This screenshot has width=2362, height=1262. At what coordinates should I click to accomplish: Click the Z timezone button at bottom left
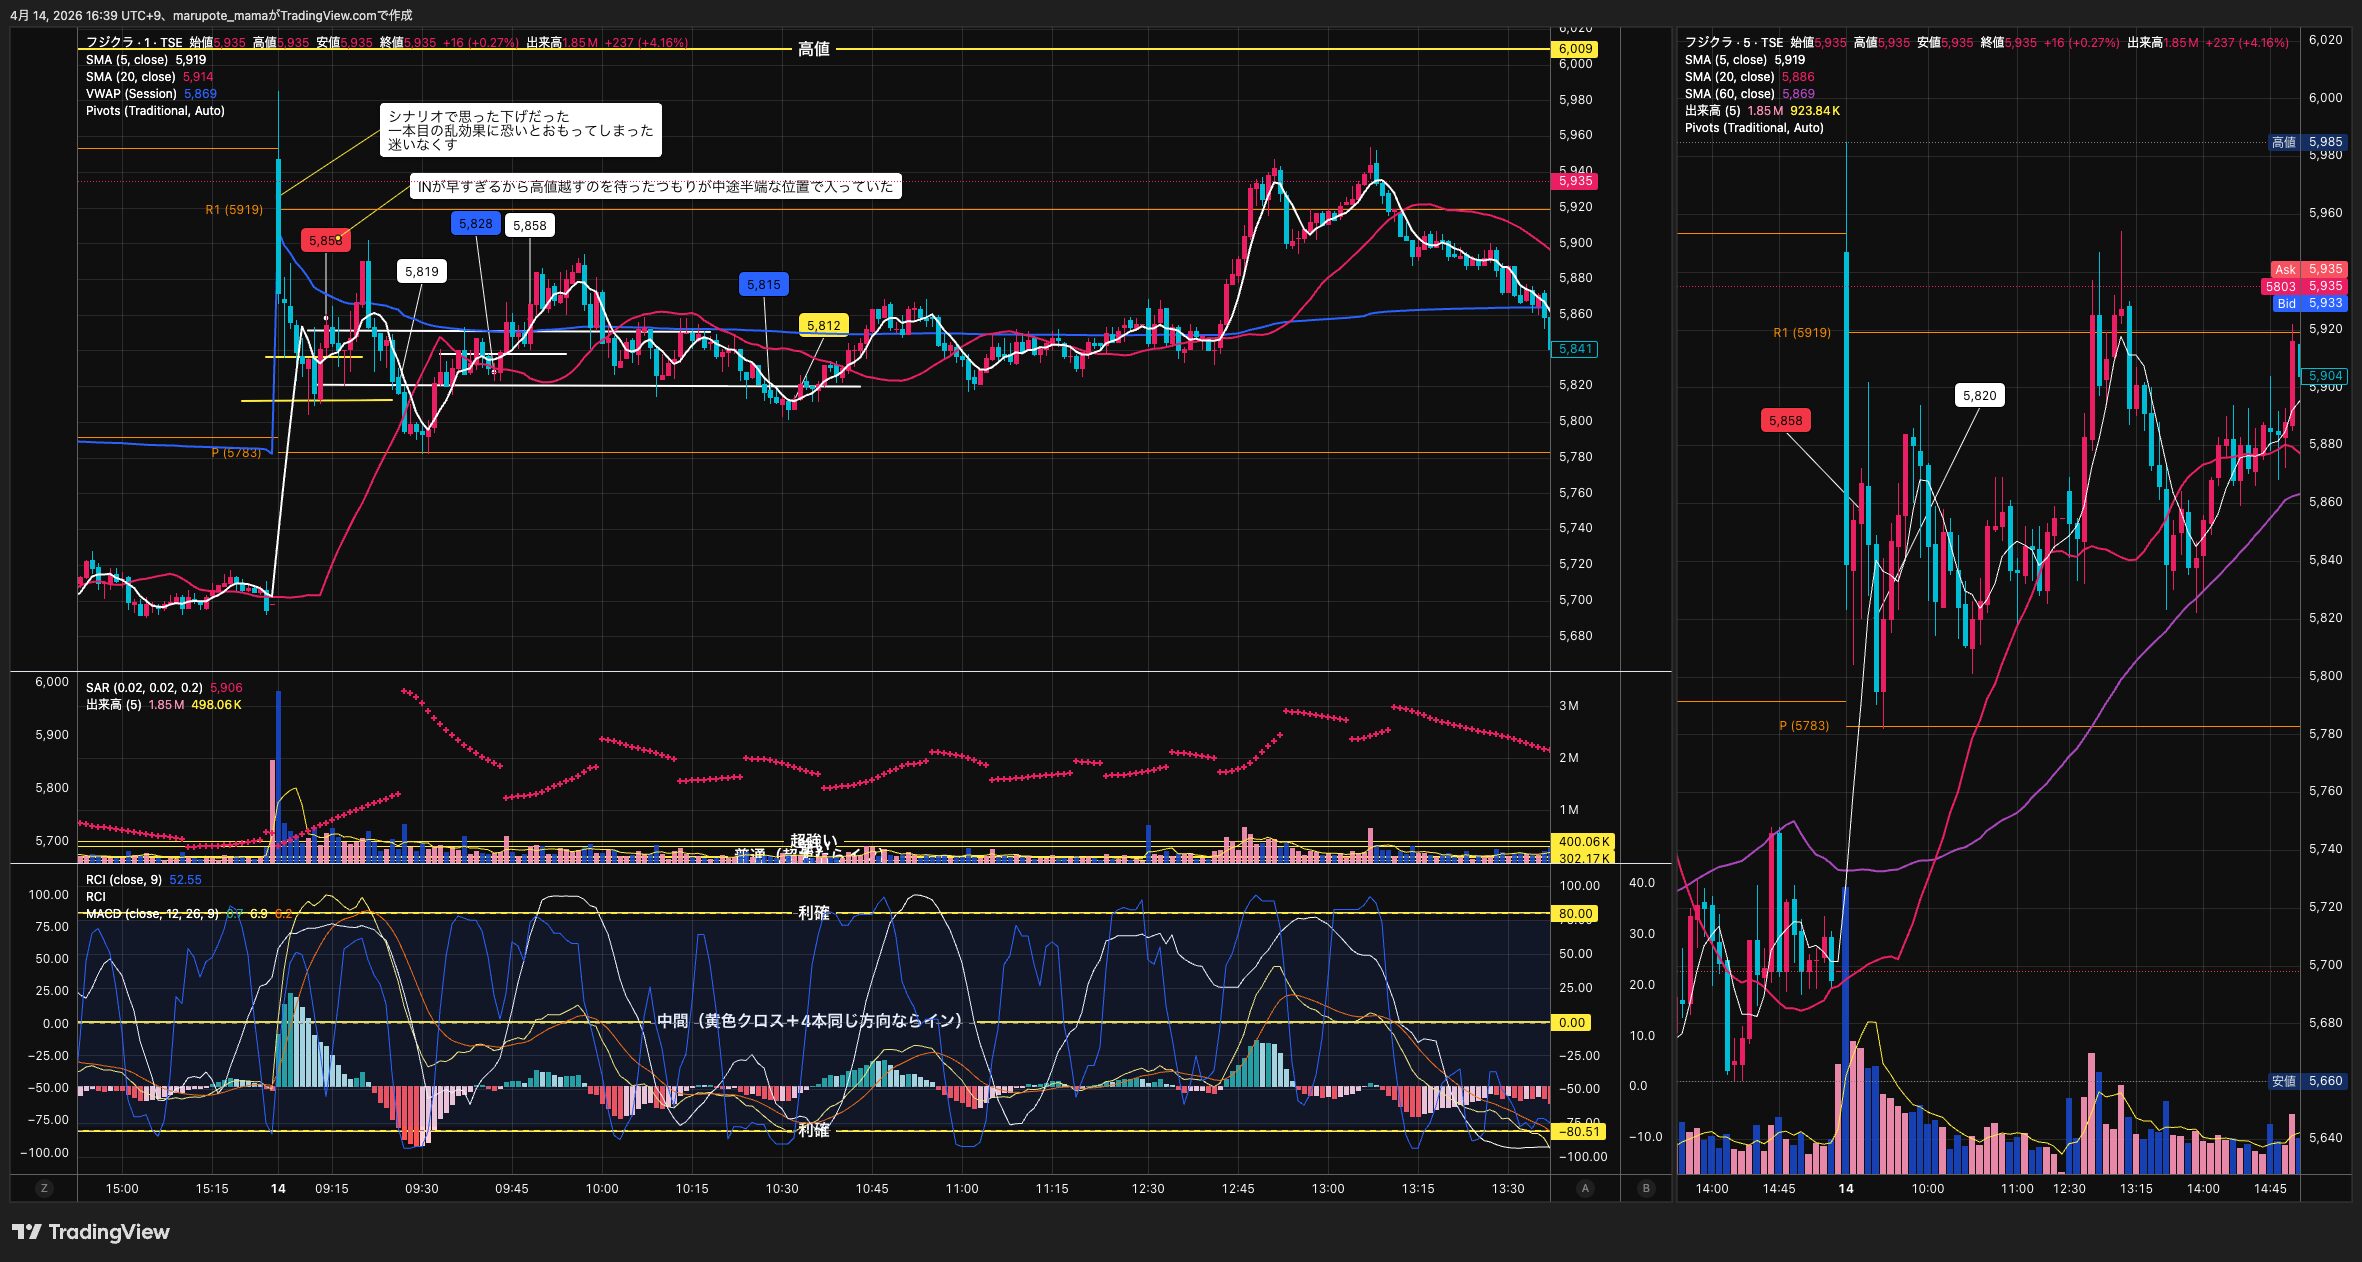click(x=43, y=1188)
